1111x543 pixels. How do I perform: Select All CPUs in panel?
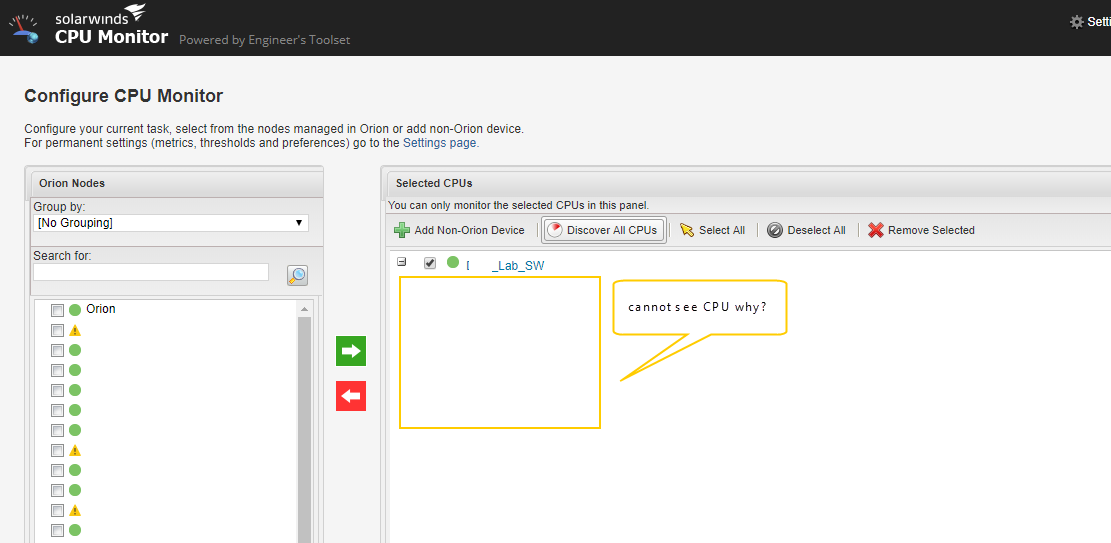coord(712,230)
